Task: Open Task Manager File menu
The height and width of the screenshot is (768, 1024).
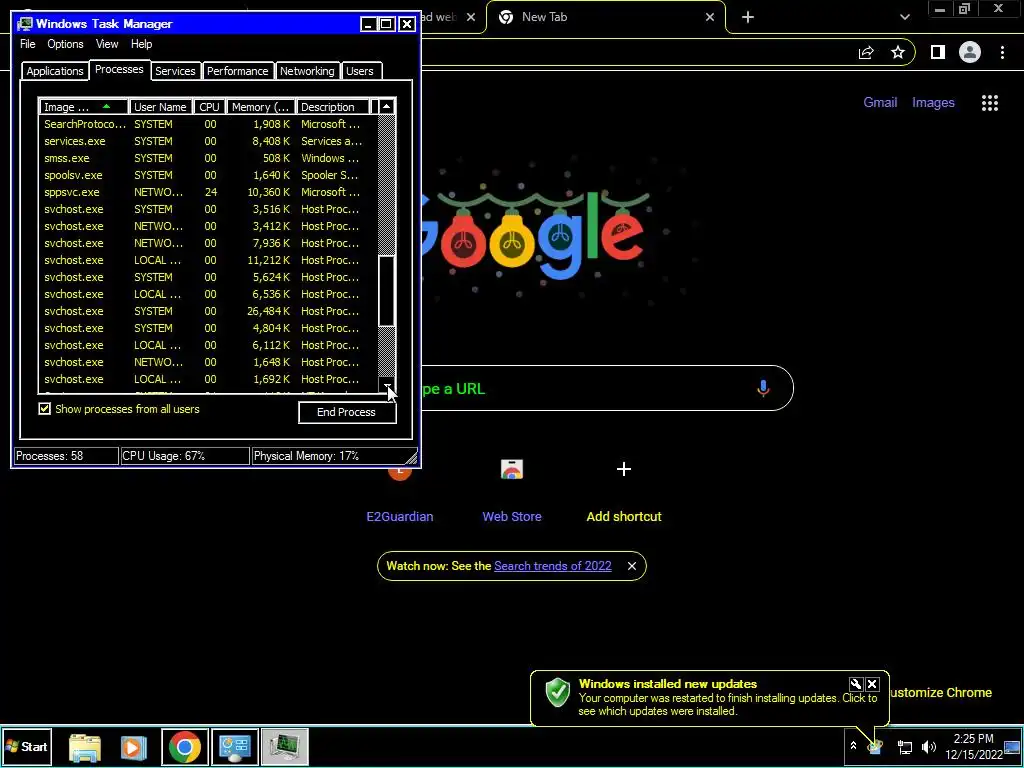Action: (27, 44)
